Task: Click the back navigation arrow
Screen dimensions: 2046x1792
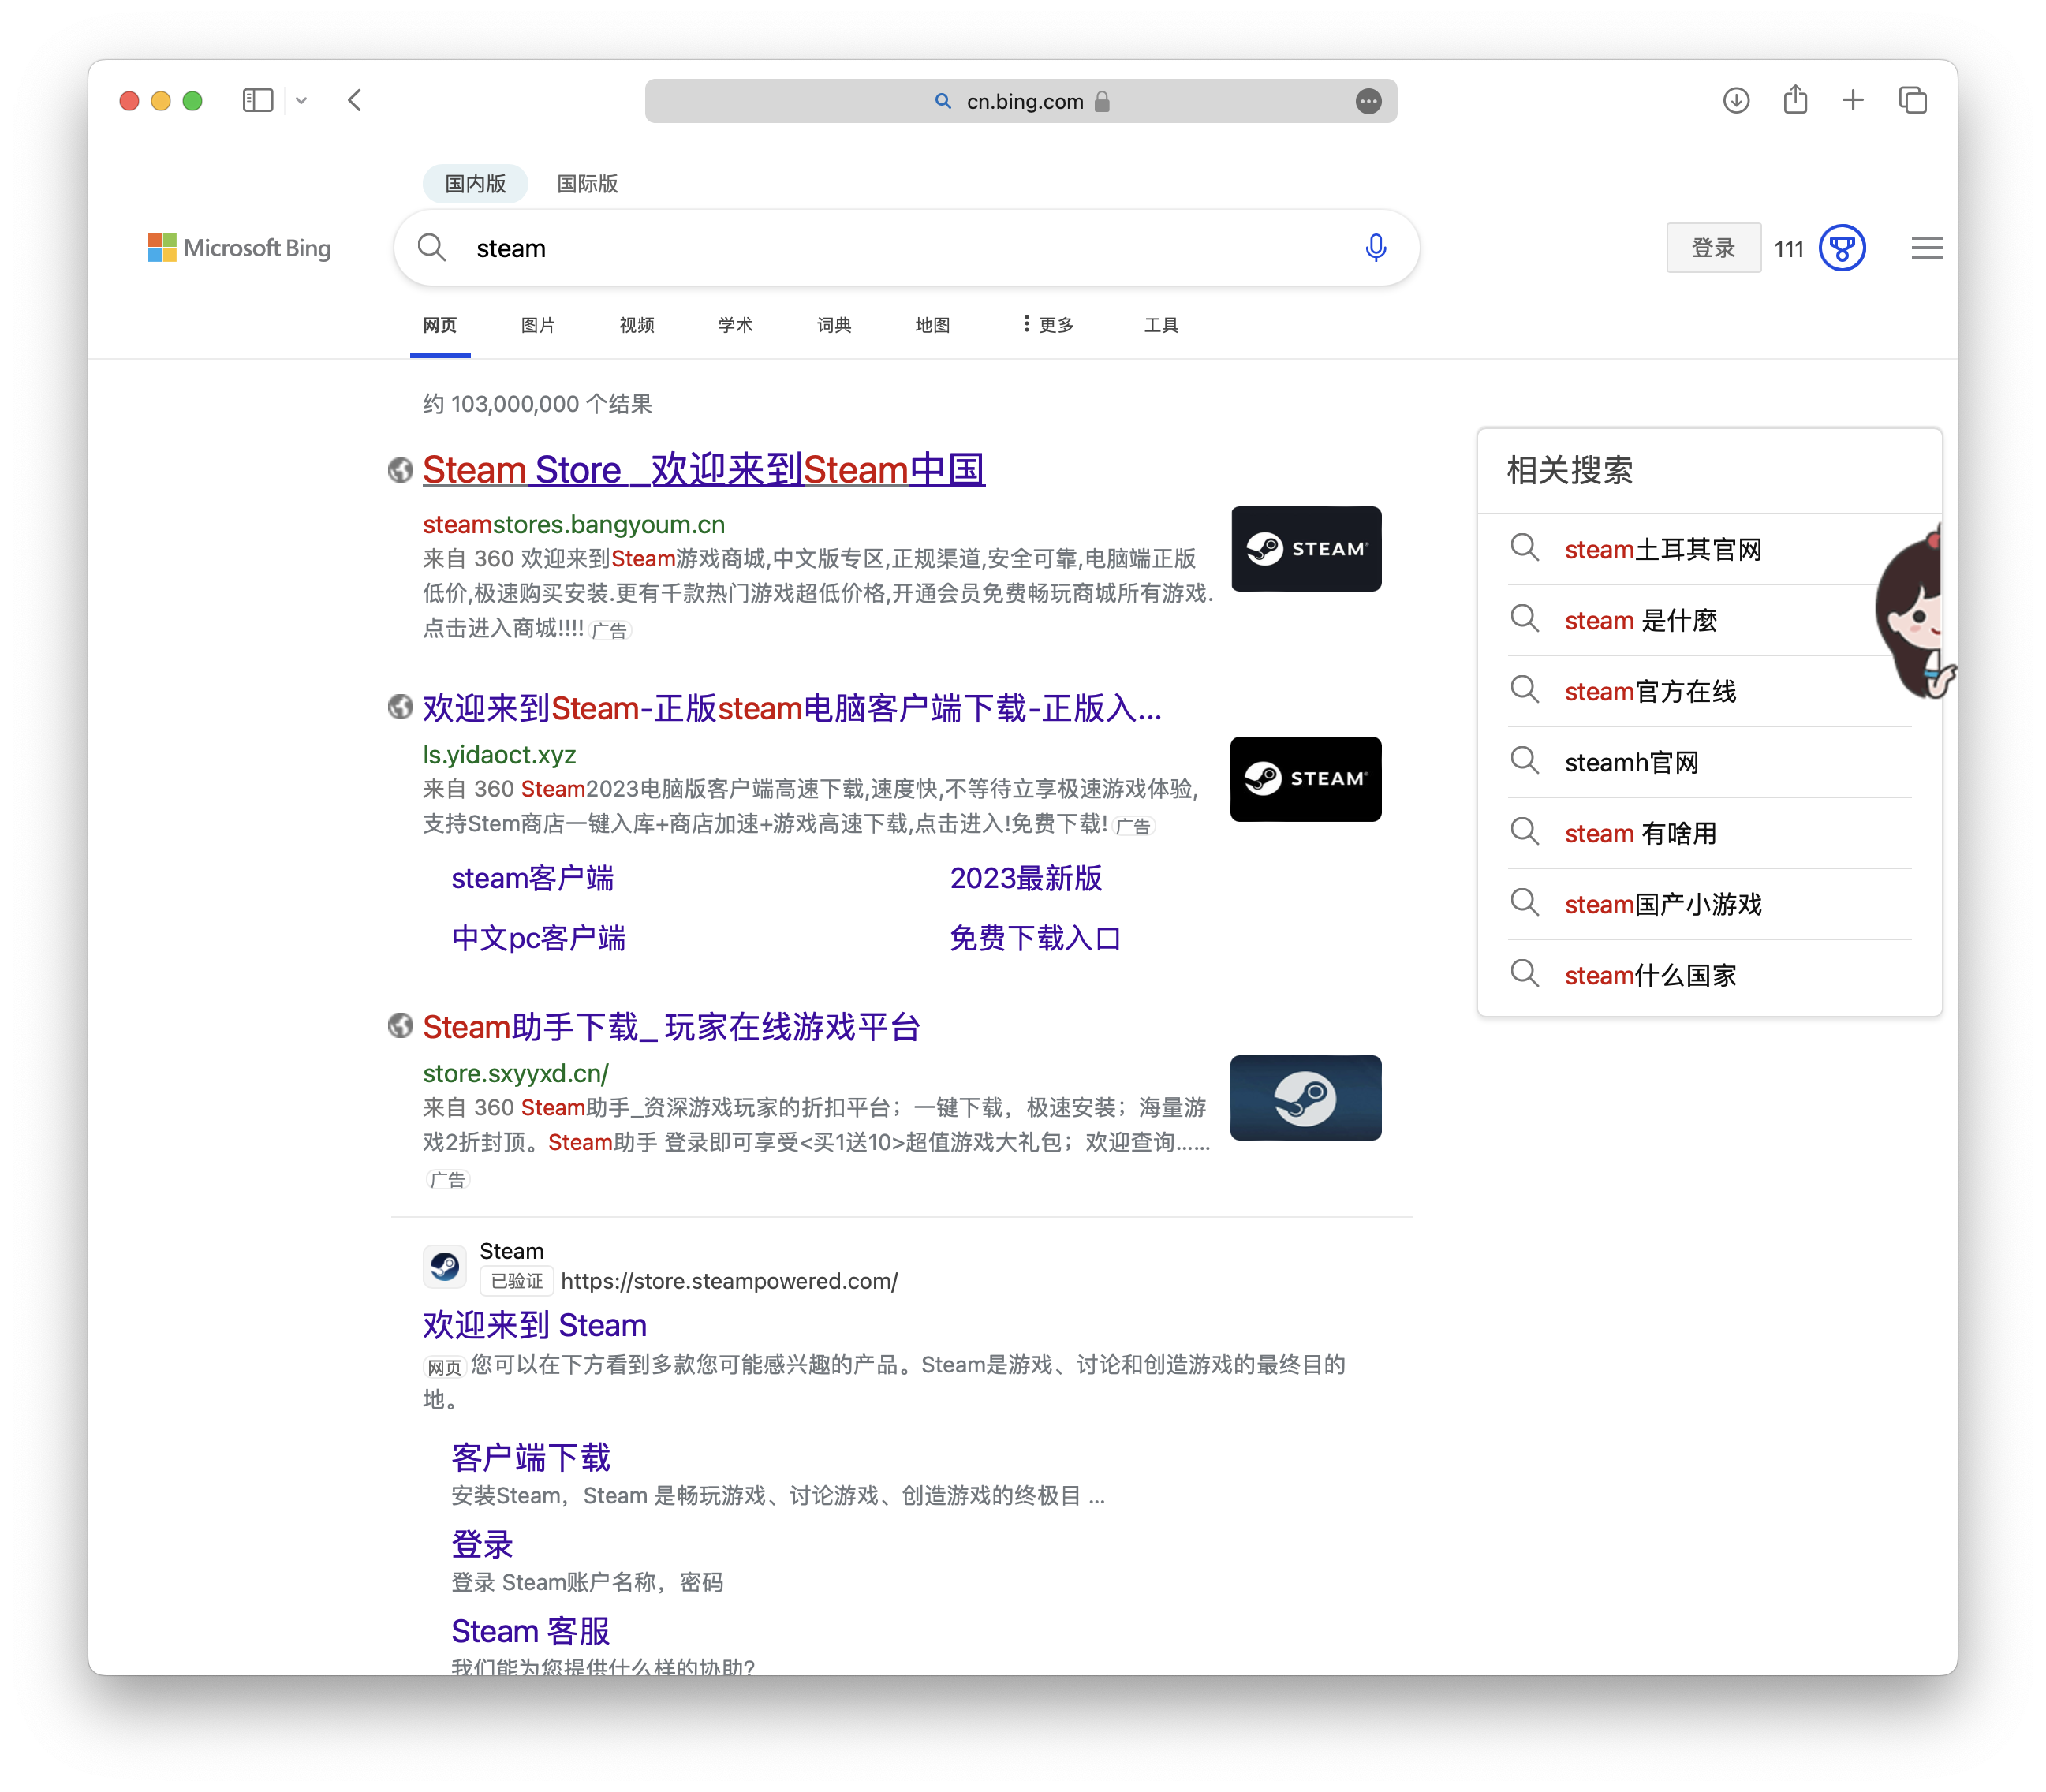Action: 355,100
